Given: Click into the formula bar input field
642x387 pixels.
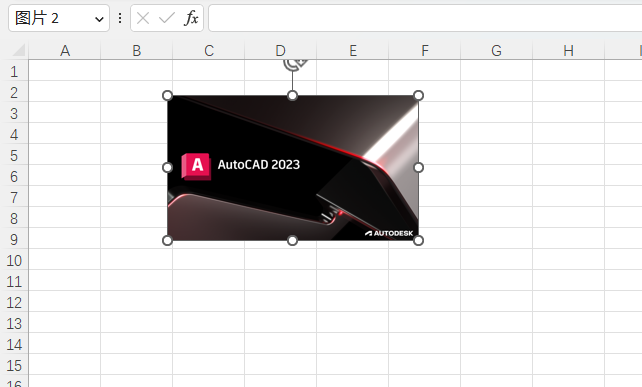Looking at the screenshot, I should point(425,18).
